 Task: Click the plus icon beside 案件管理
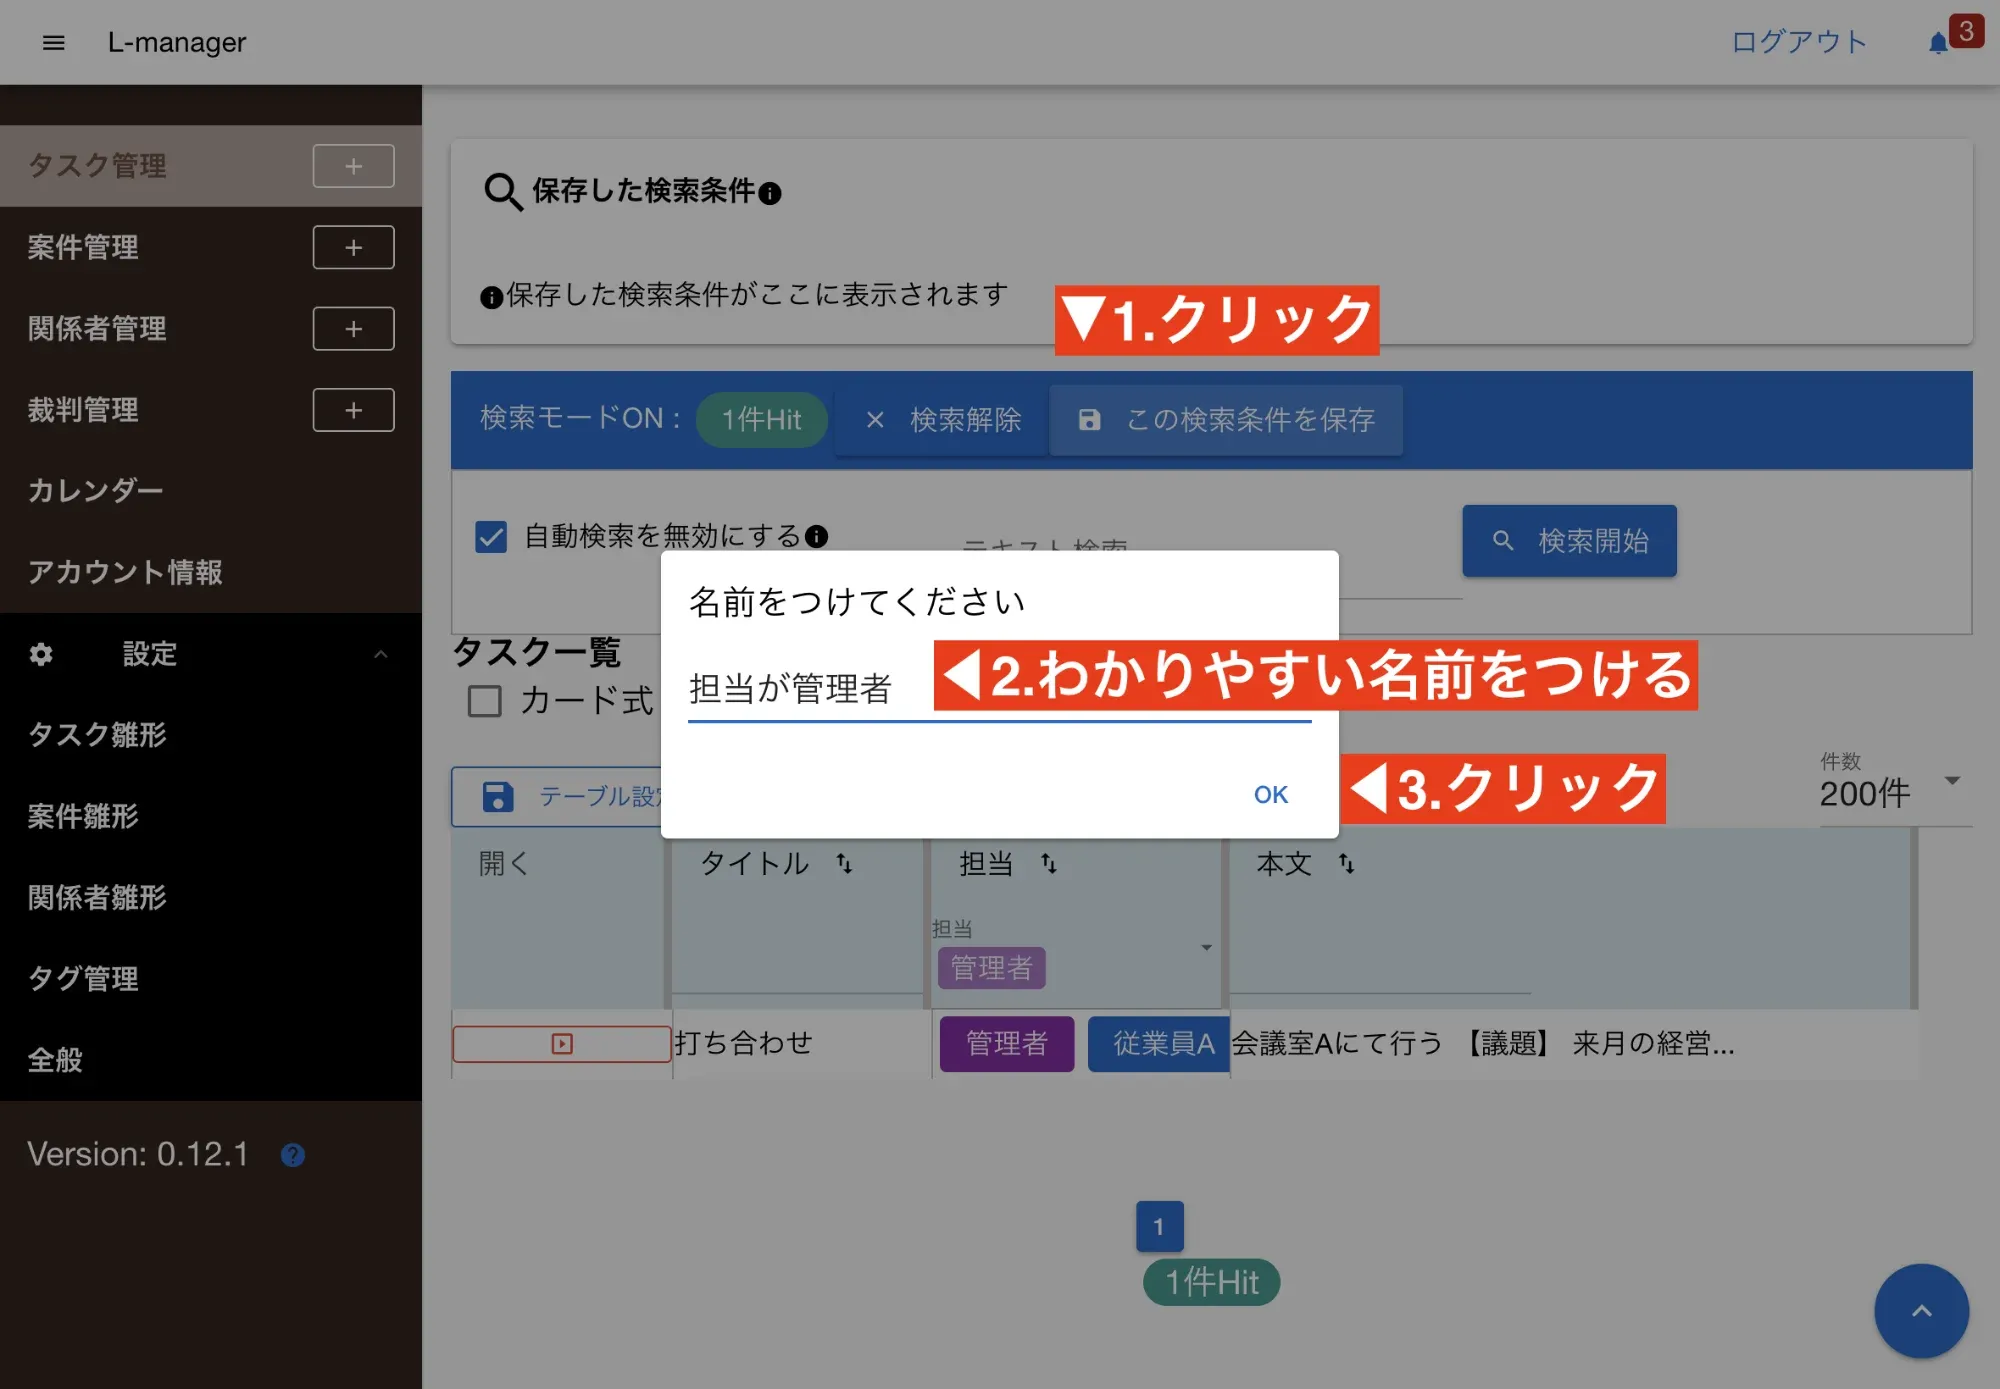pos(353,247)
